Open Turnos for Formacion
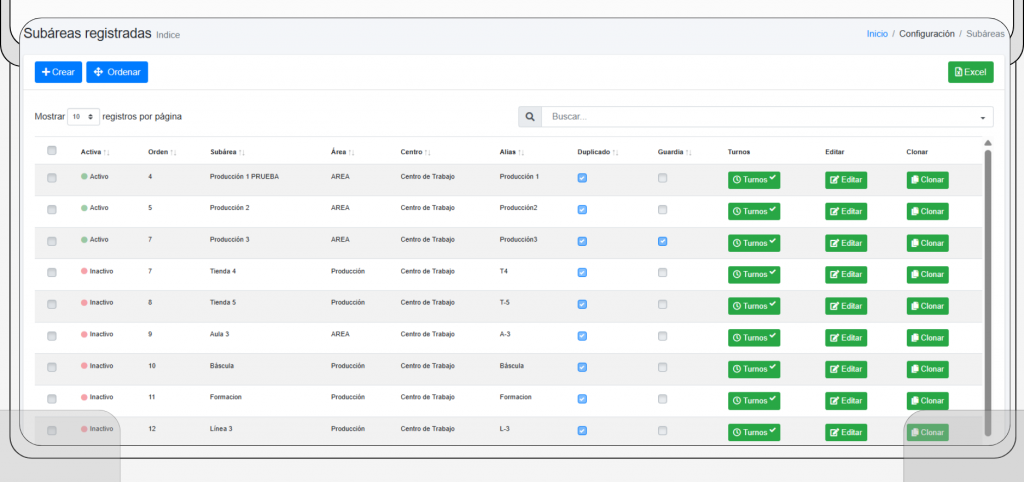This screenshot has height=482, width=1024. click(x=754, y=400)
